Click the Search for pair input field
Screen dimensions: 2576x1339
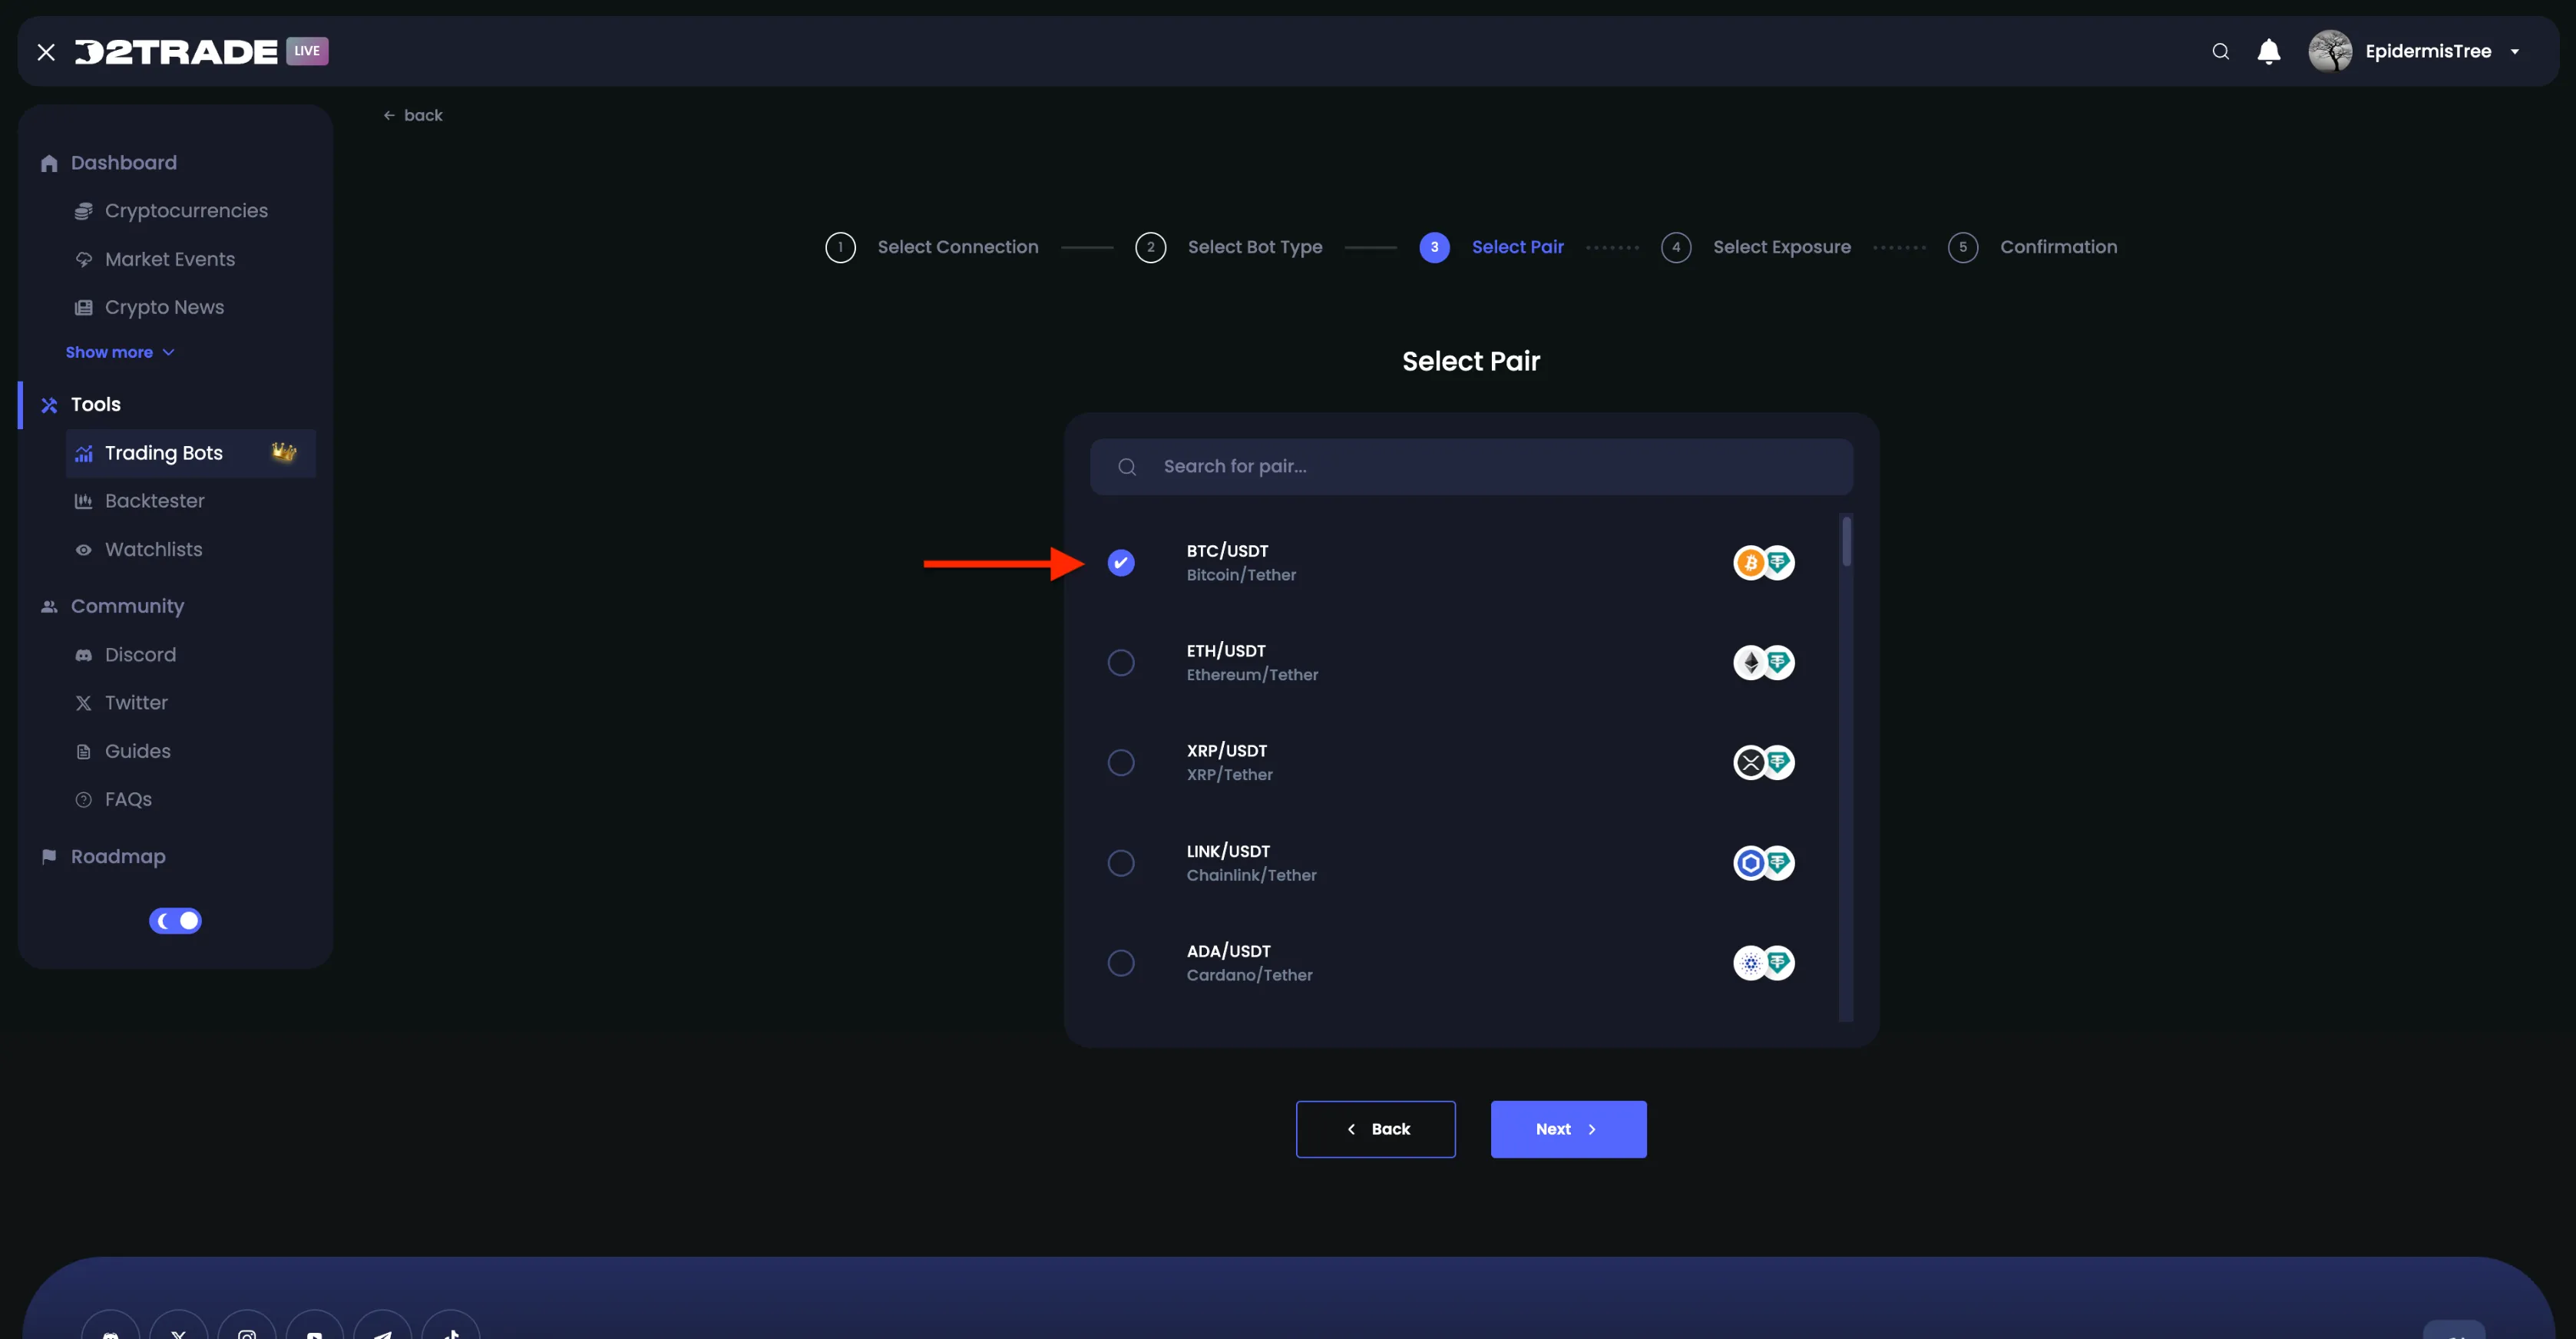pyautogui.click(x=1470, y=467)
